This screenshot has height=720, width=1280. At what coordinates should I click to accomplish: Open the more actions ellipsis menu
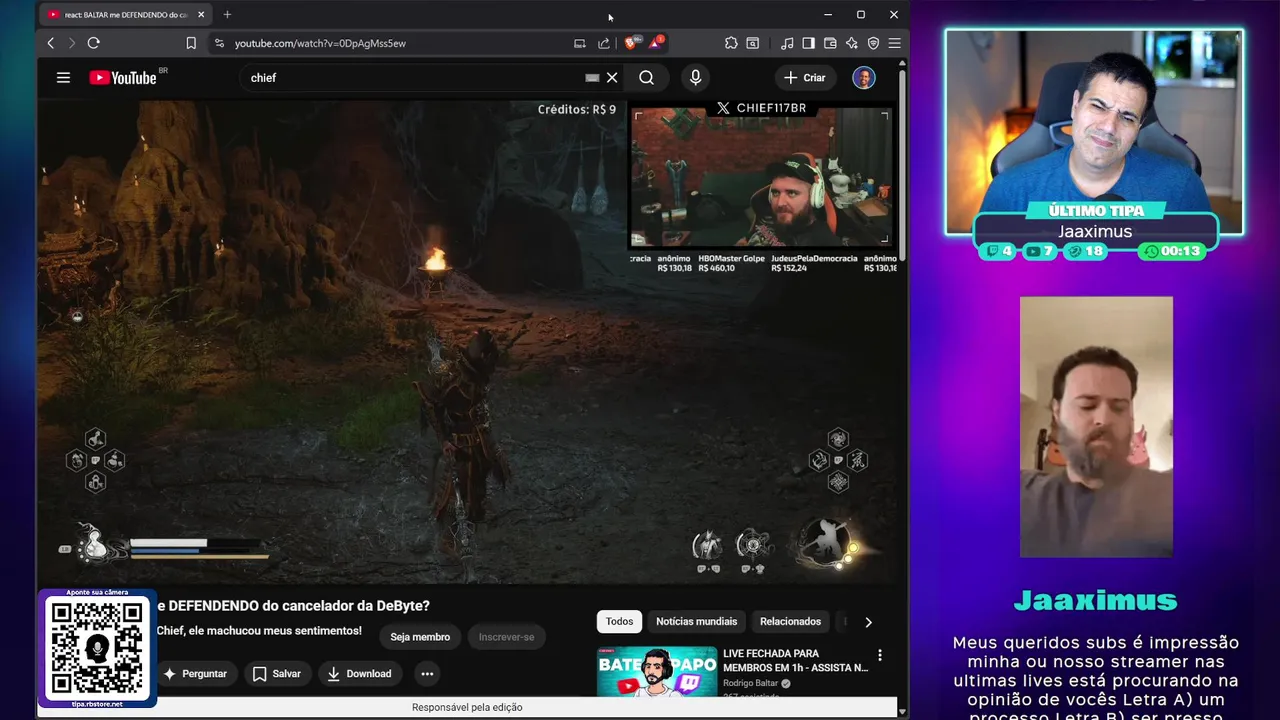(427, 674)
